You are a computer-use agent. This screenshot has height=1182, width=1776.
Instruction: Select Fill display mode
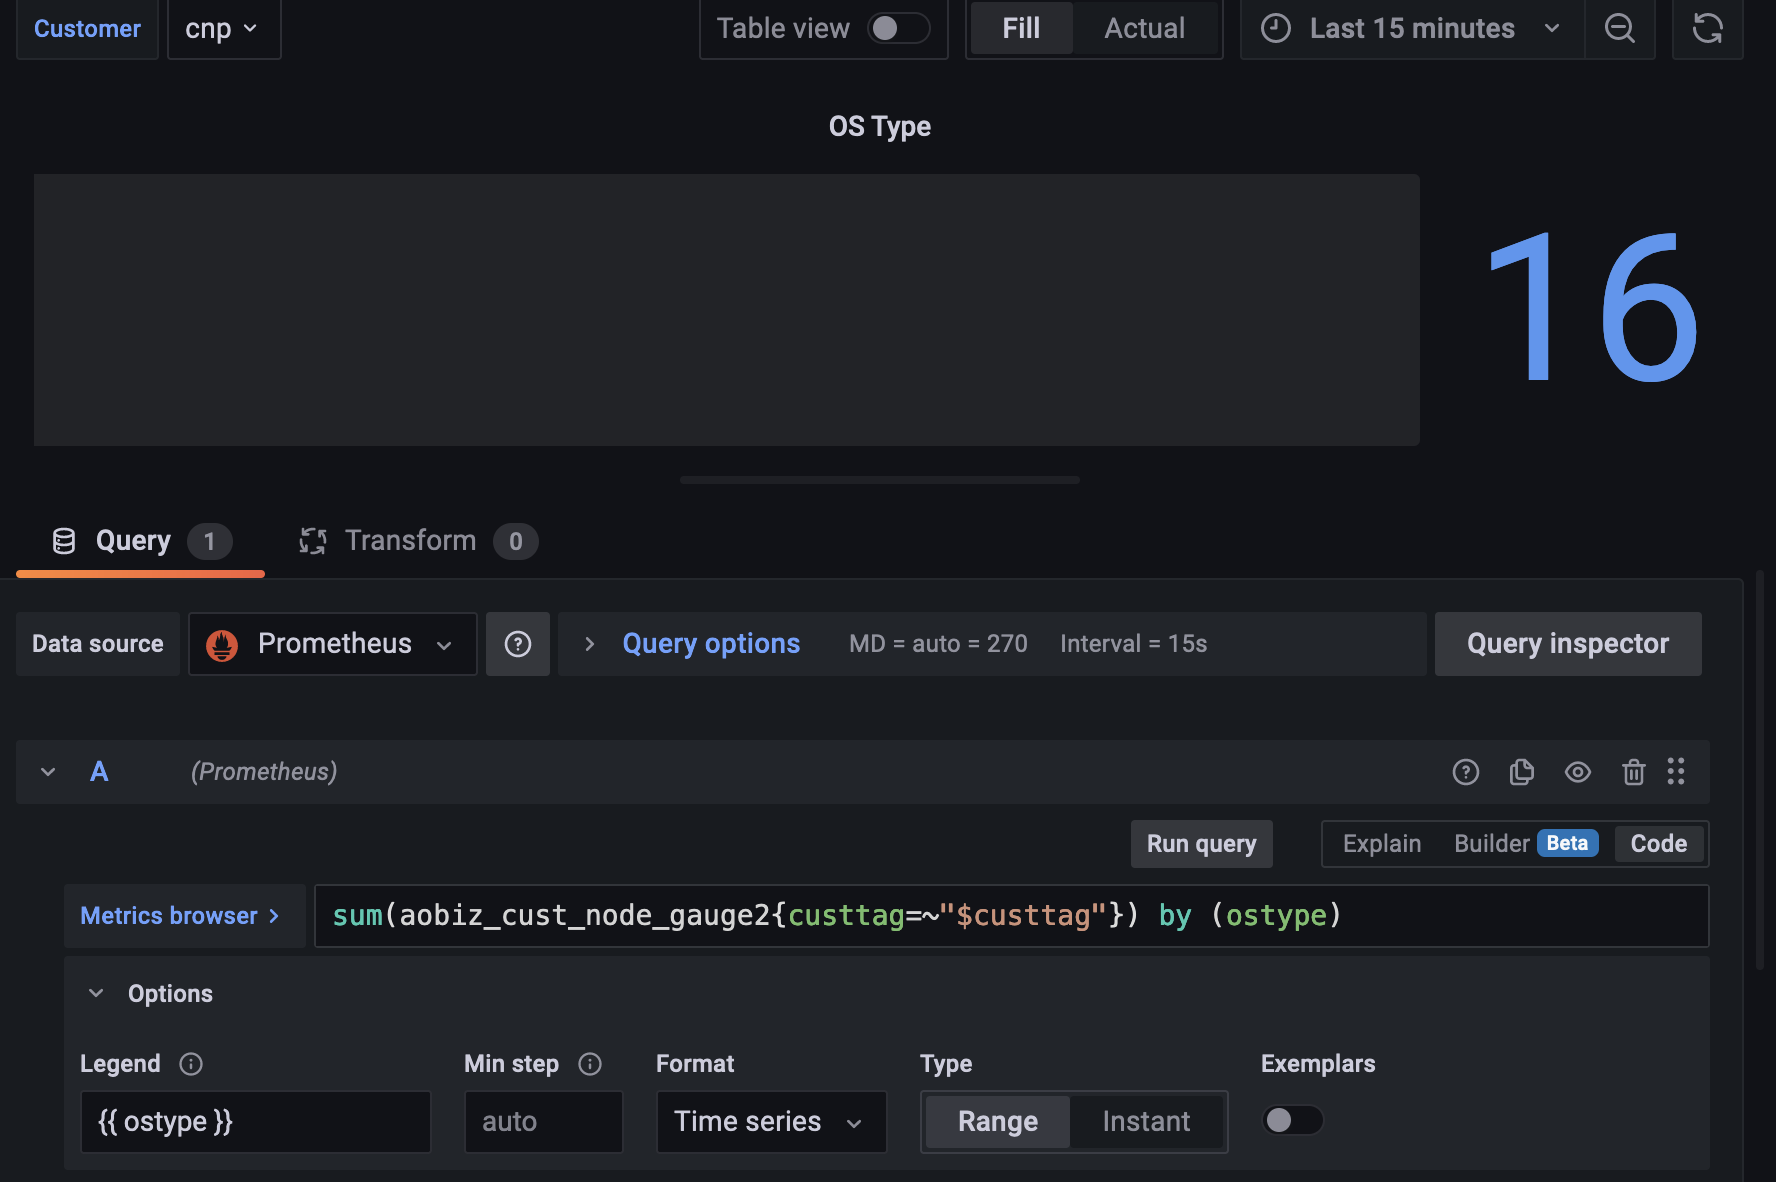pyautogui.click(x=1021, y=28)
